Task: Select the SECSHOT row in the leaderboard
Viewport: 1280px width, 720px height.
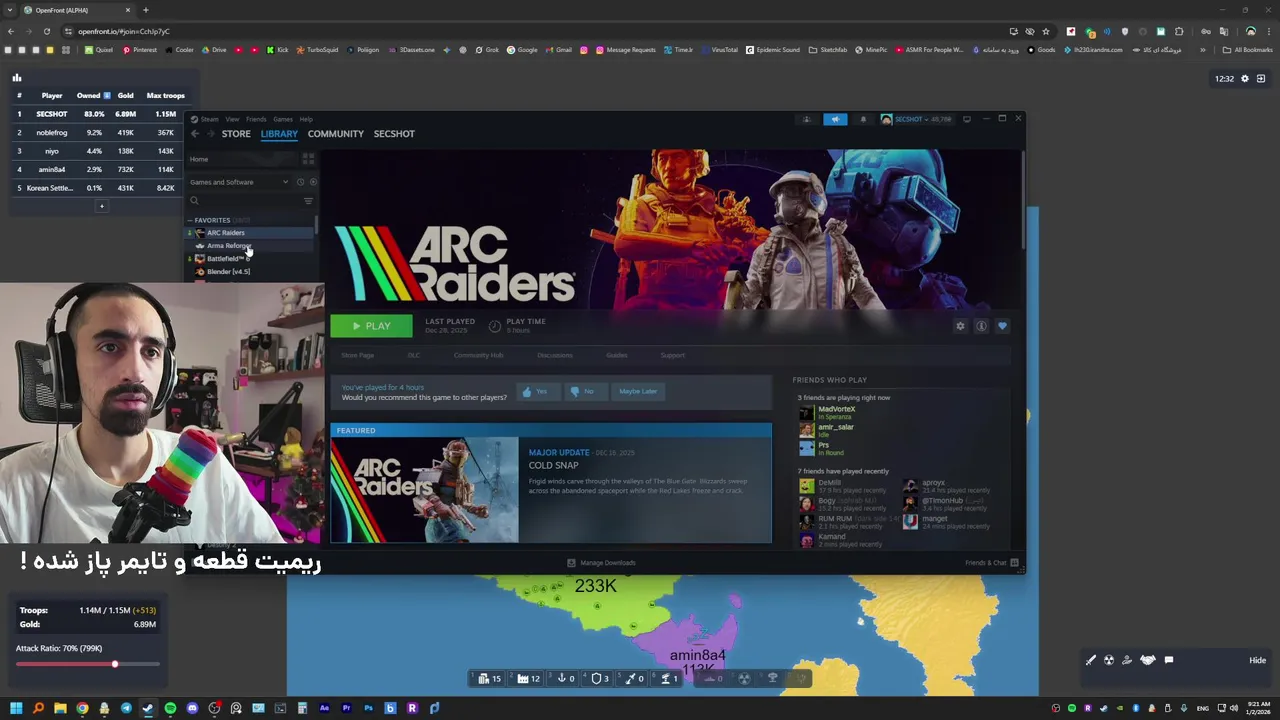Action: coord(96,114)
